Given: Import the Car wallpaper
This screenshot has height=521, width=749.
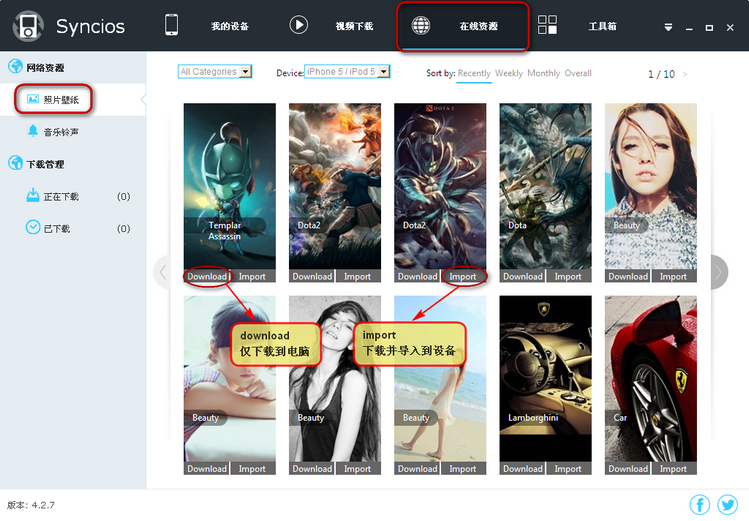Looking at the screenshot, I should (x=673, y=469).
